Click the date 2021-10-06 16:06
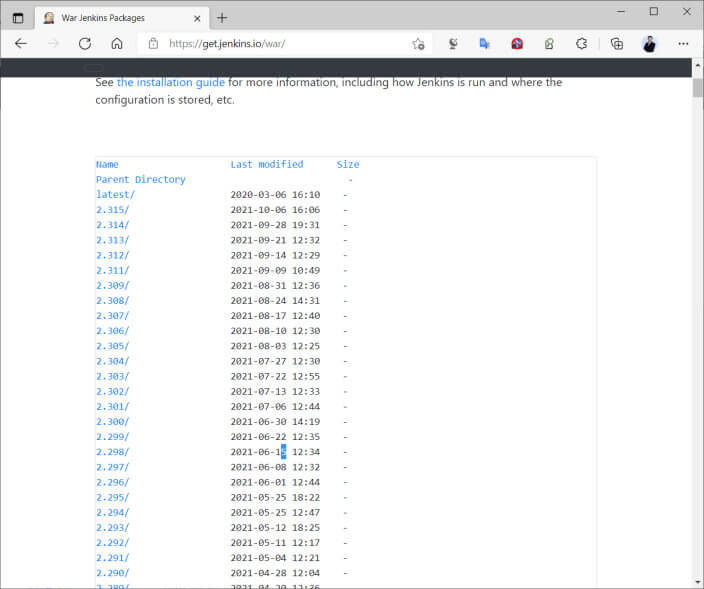 [x=275, y=210]
